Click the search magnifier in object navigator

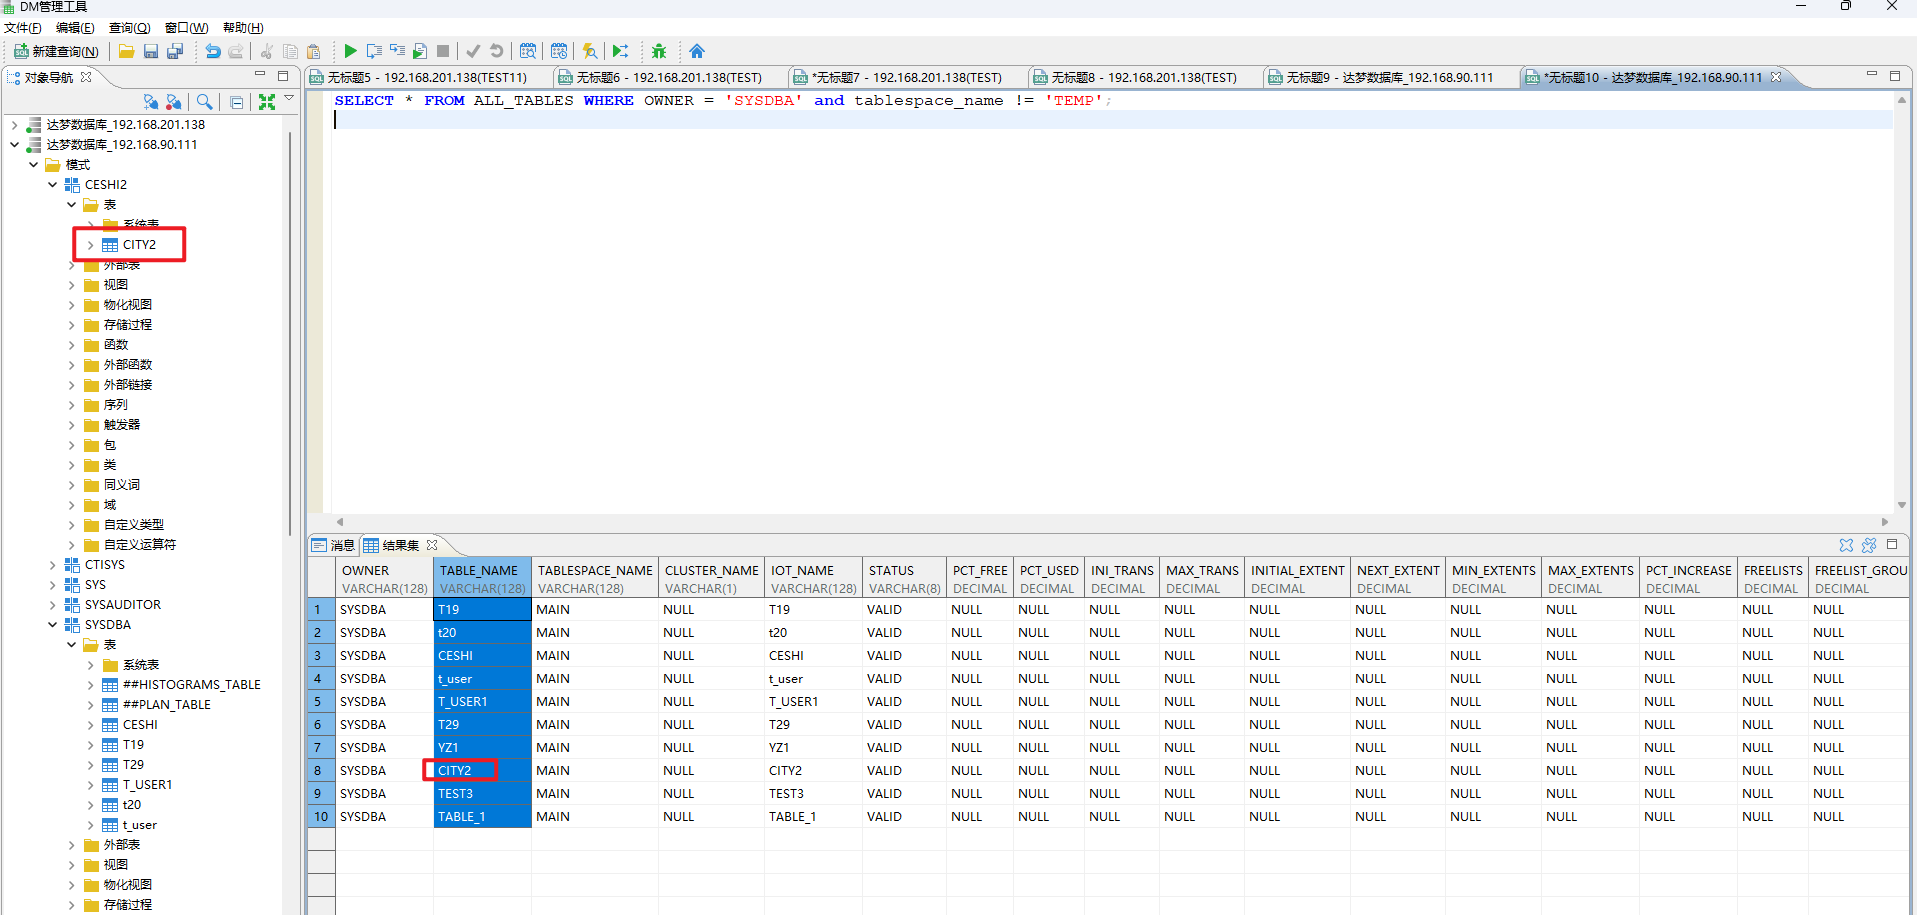pos(204,101)
